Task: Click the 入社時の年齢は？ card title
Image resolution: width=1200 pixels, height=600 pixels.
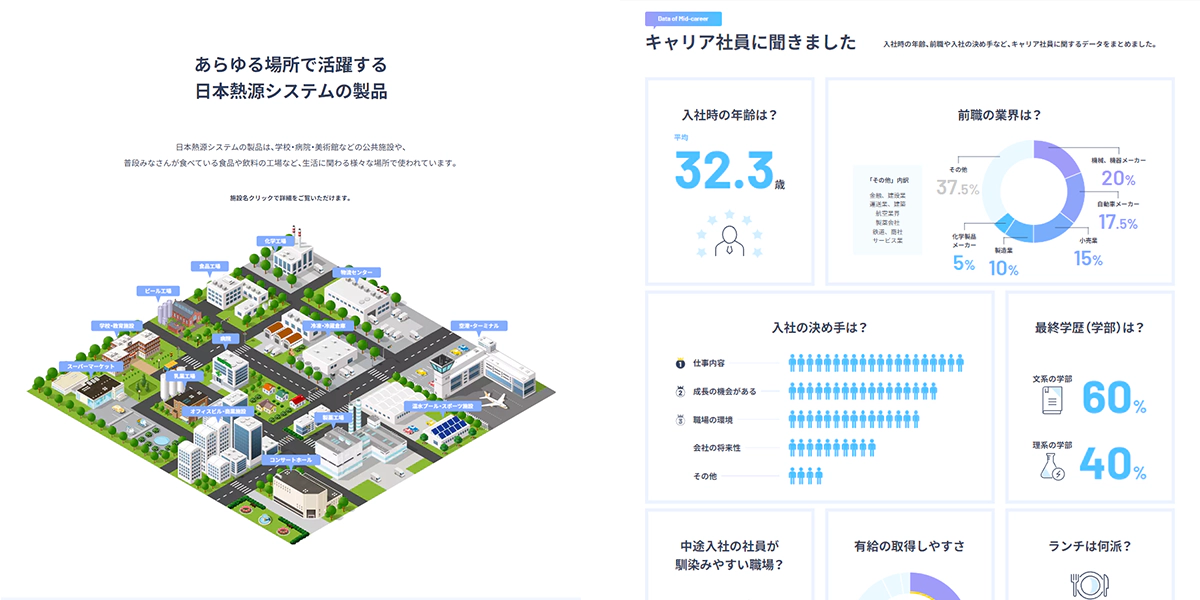Action: (729, 115)
